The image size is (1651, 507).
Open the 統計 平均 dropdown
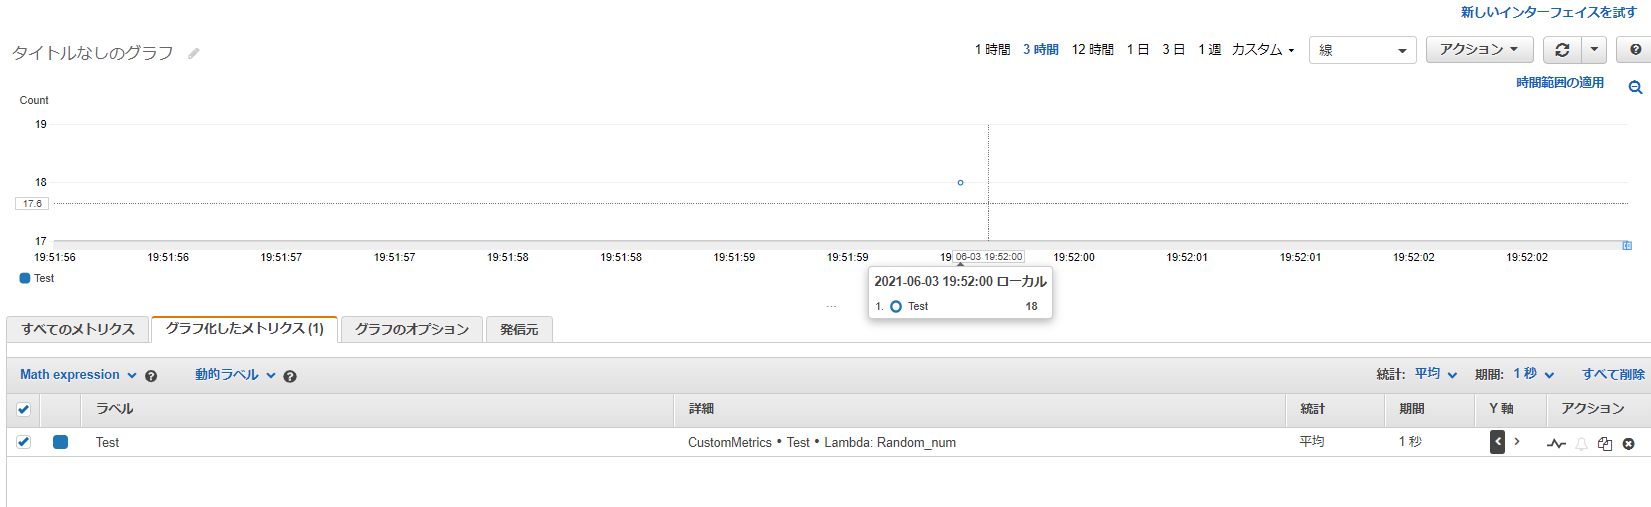pos(1436,374)
